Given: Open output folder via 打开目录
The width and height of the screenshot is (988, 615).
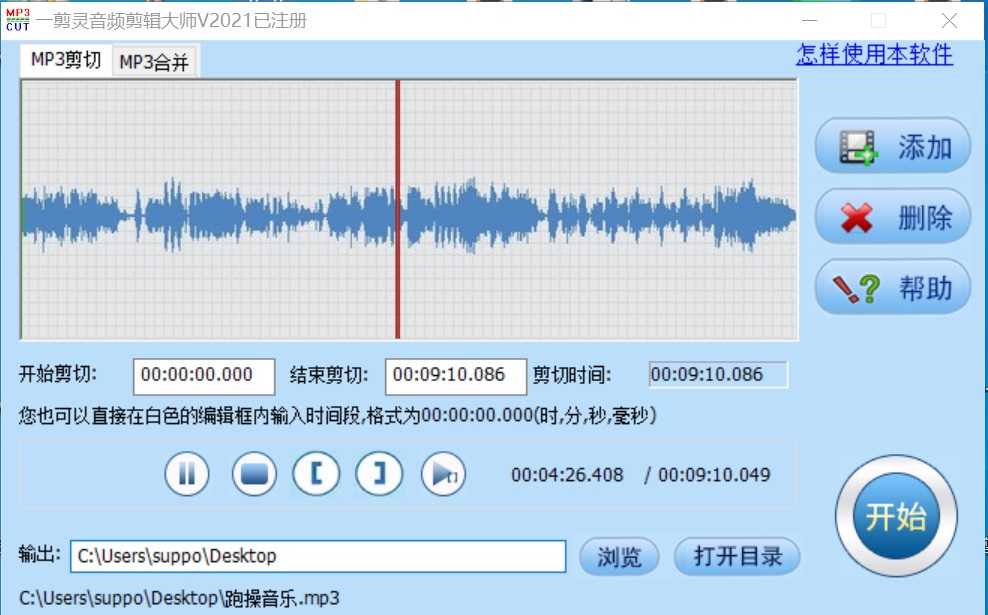Looking at the screenshot, I should click(x=737, y=556).
